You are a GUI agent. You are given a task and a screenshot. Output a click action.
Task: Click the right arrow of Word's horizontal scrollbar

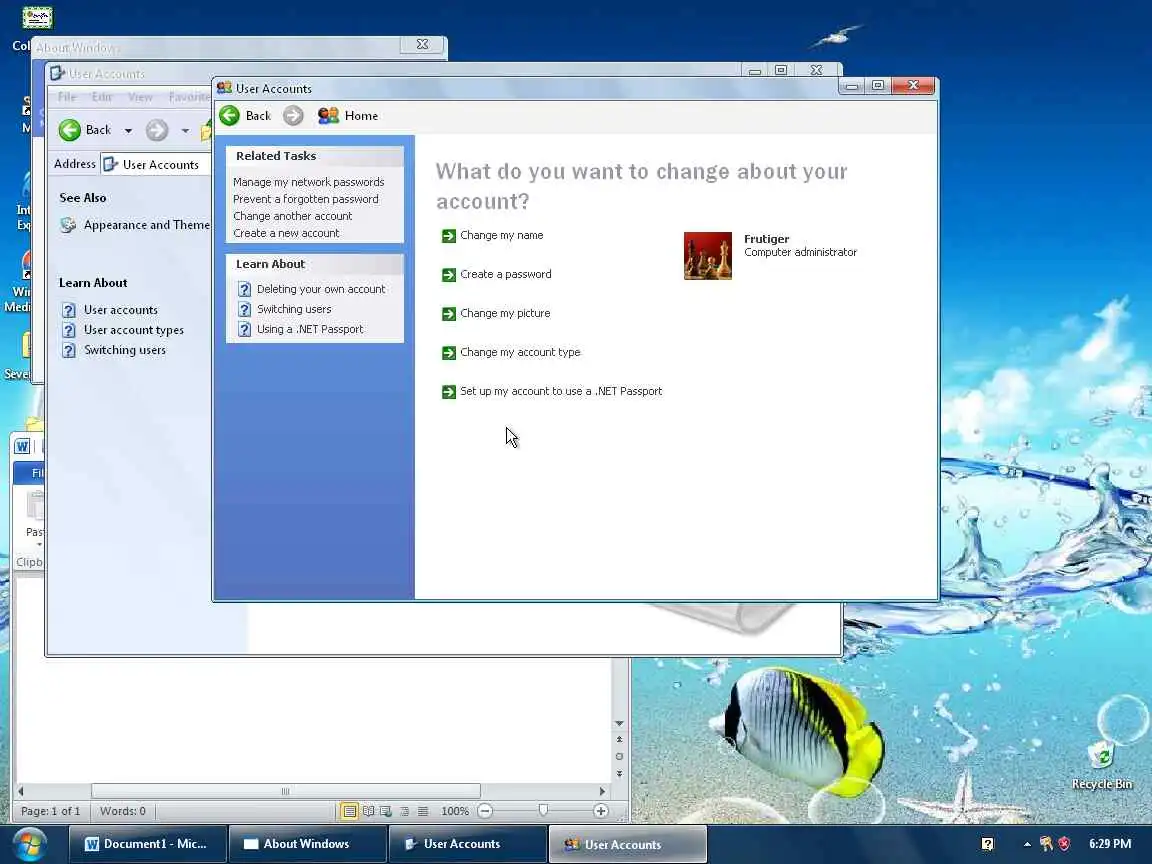coord(602,791)
